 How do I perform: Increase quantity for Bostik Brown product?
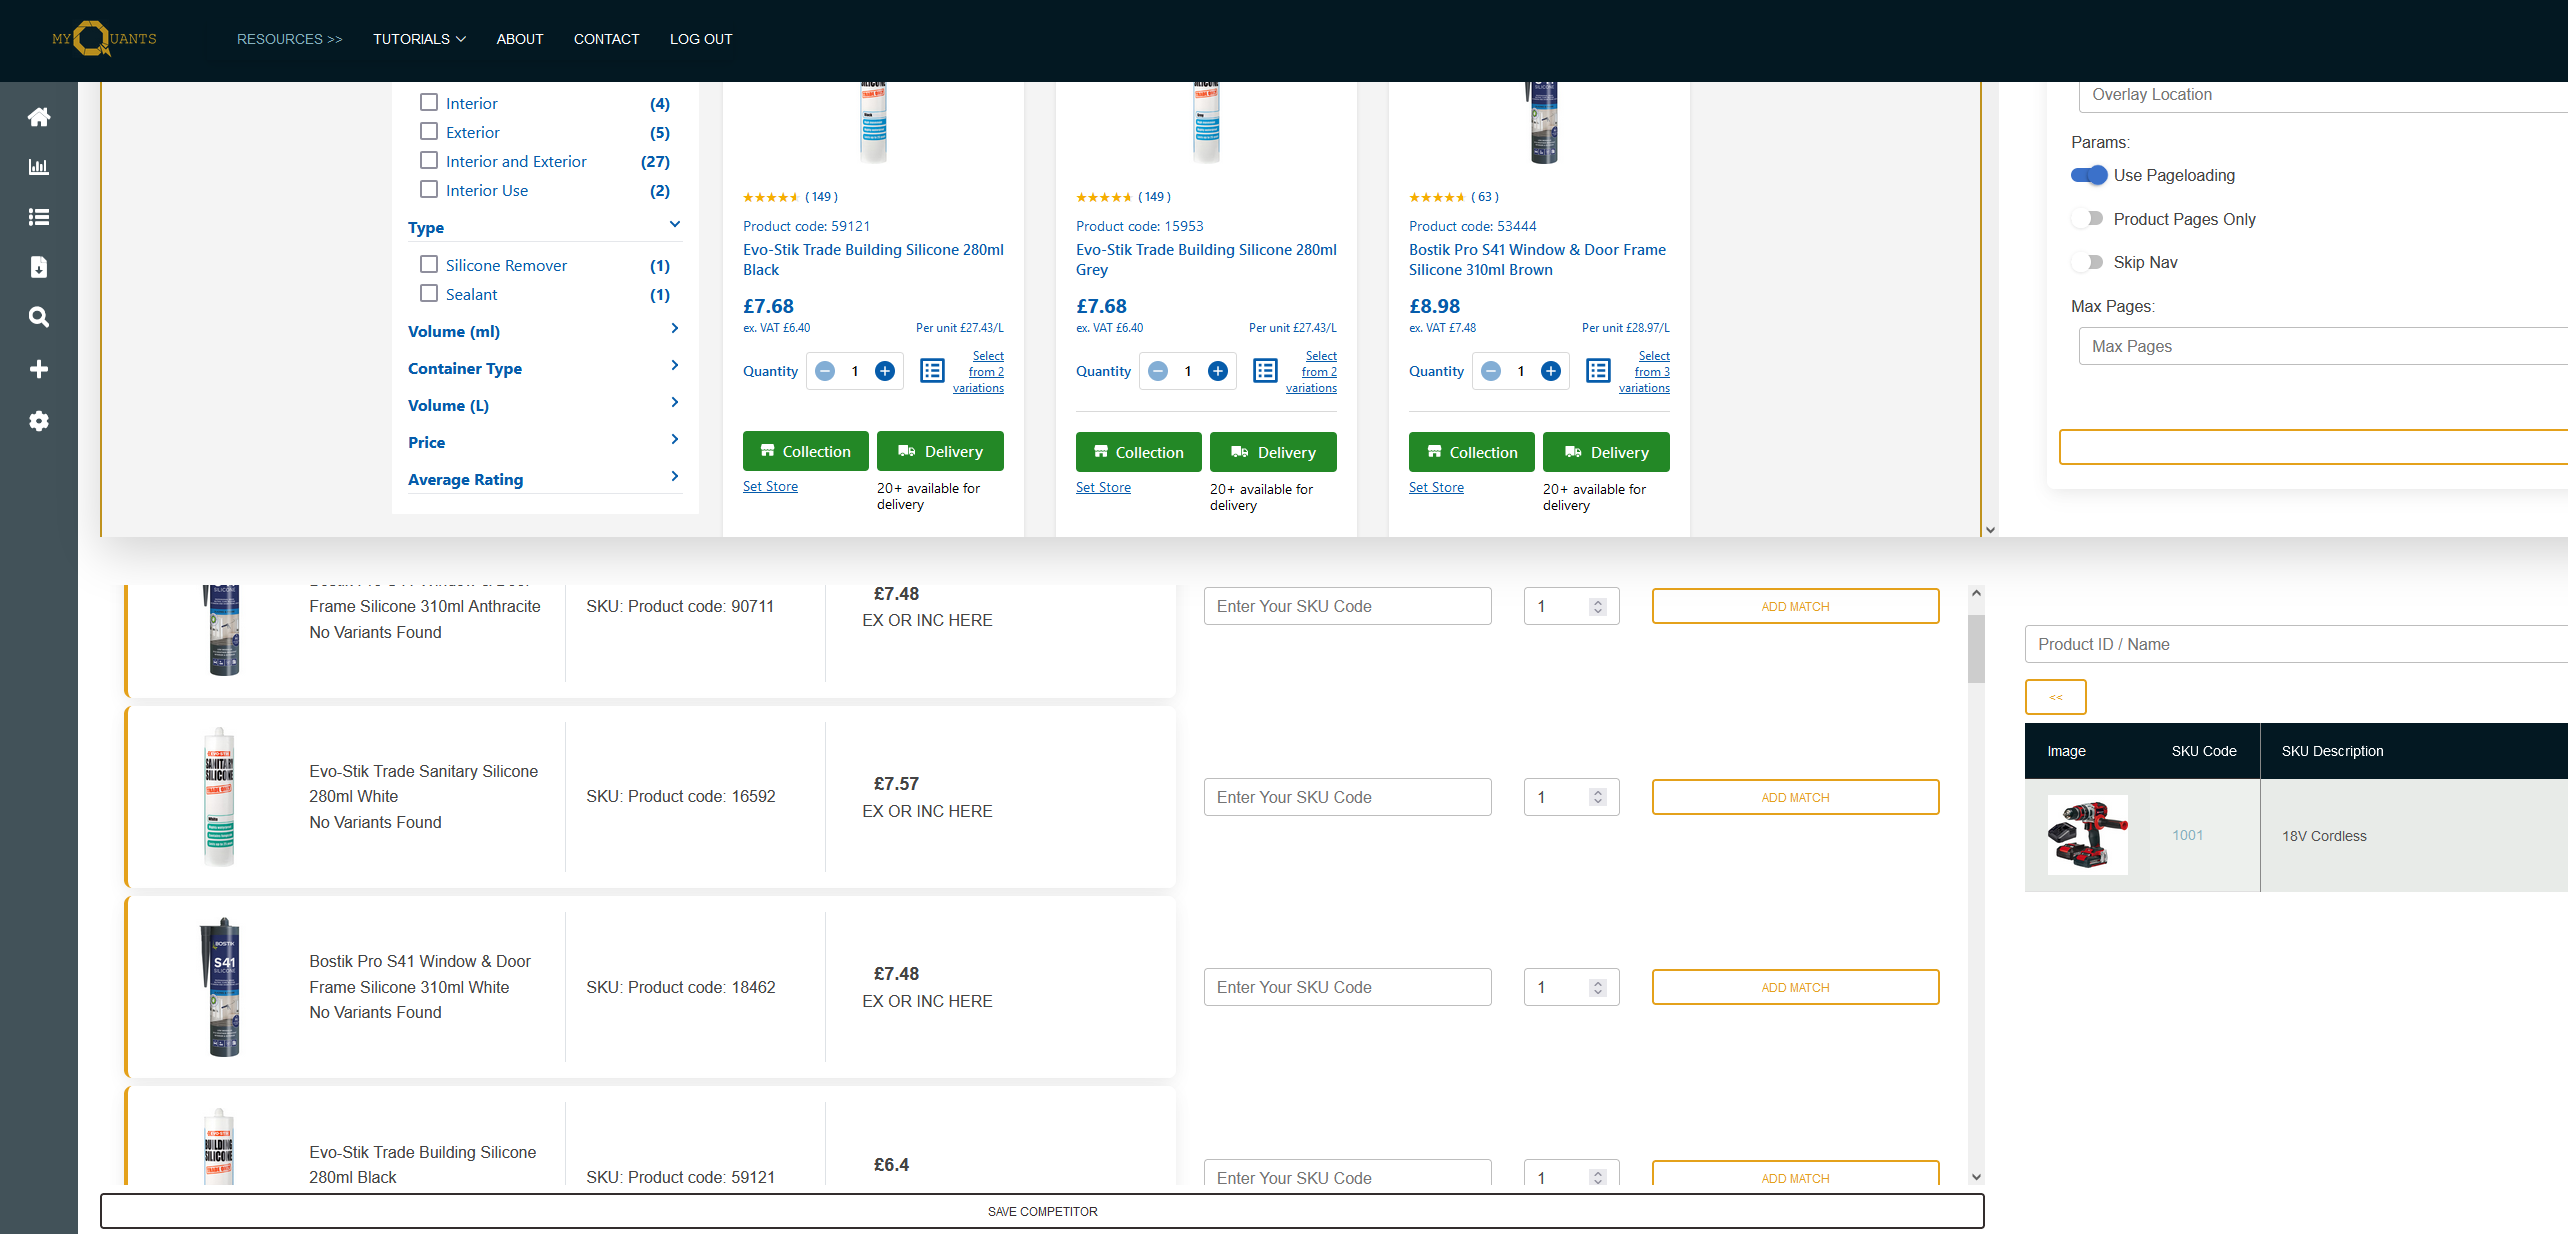(1551, 371)
